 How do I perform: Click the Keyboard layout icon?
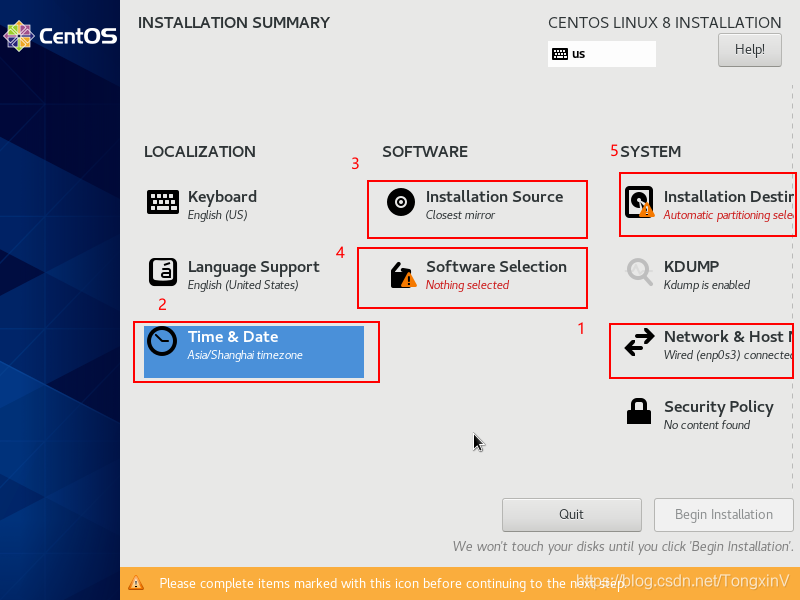coord(163,202)
